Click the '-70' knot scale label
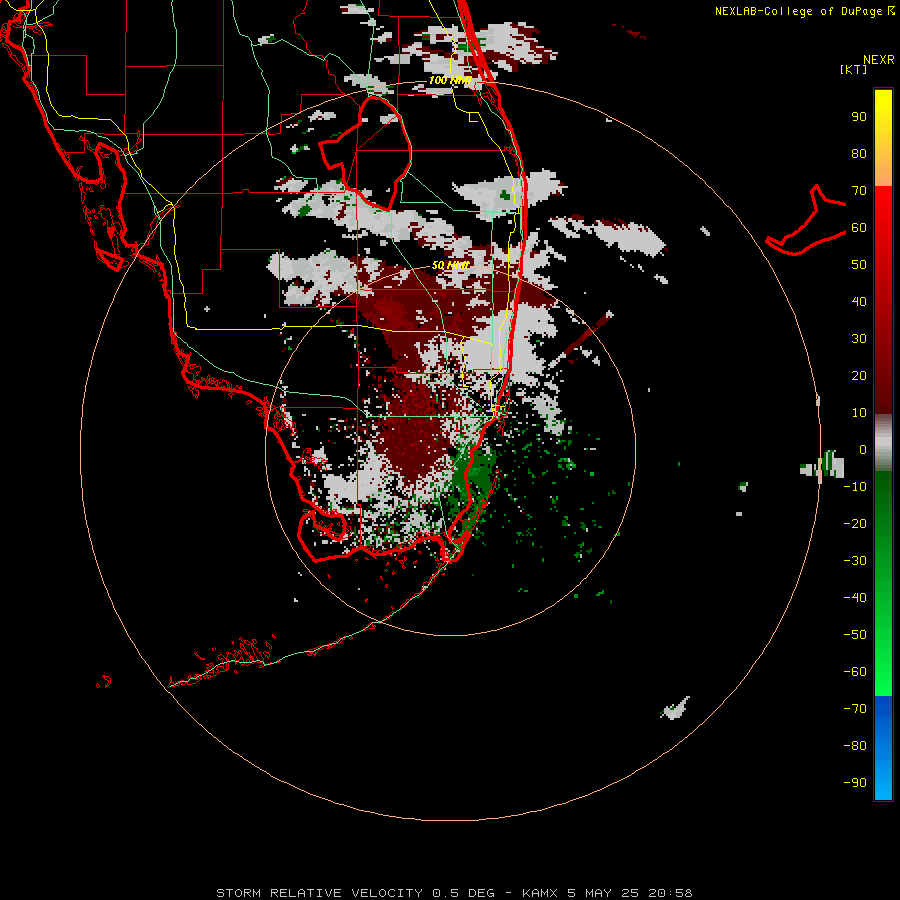This screenshot has height=900, width=900. point(855,709)
